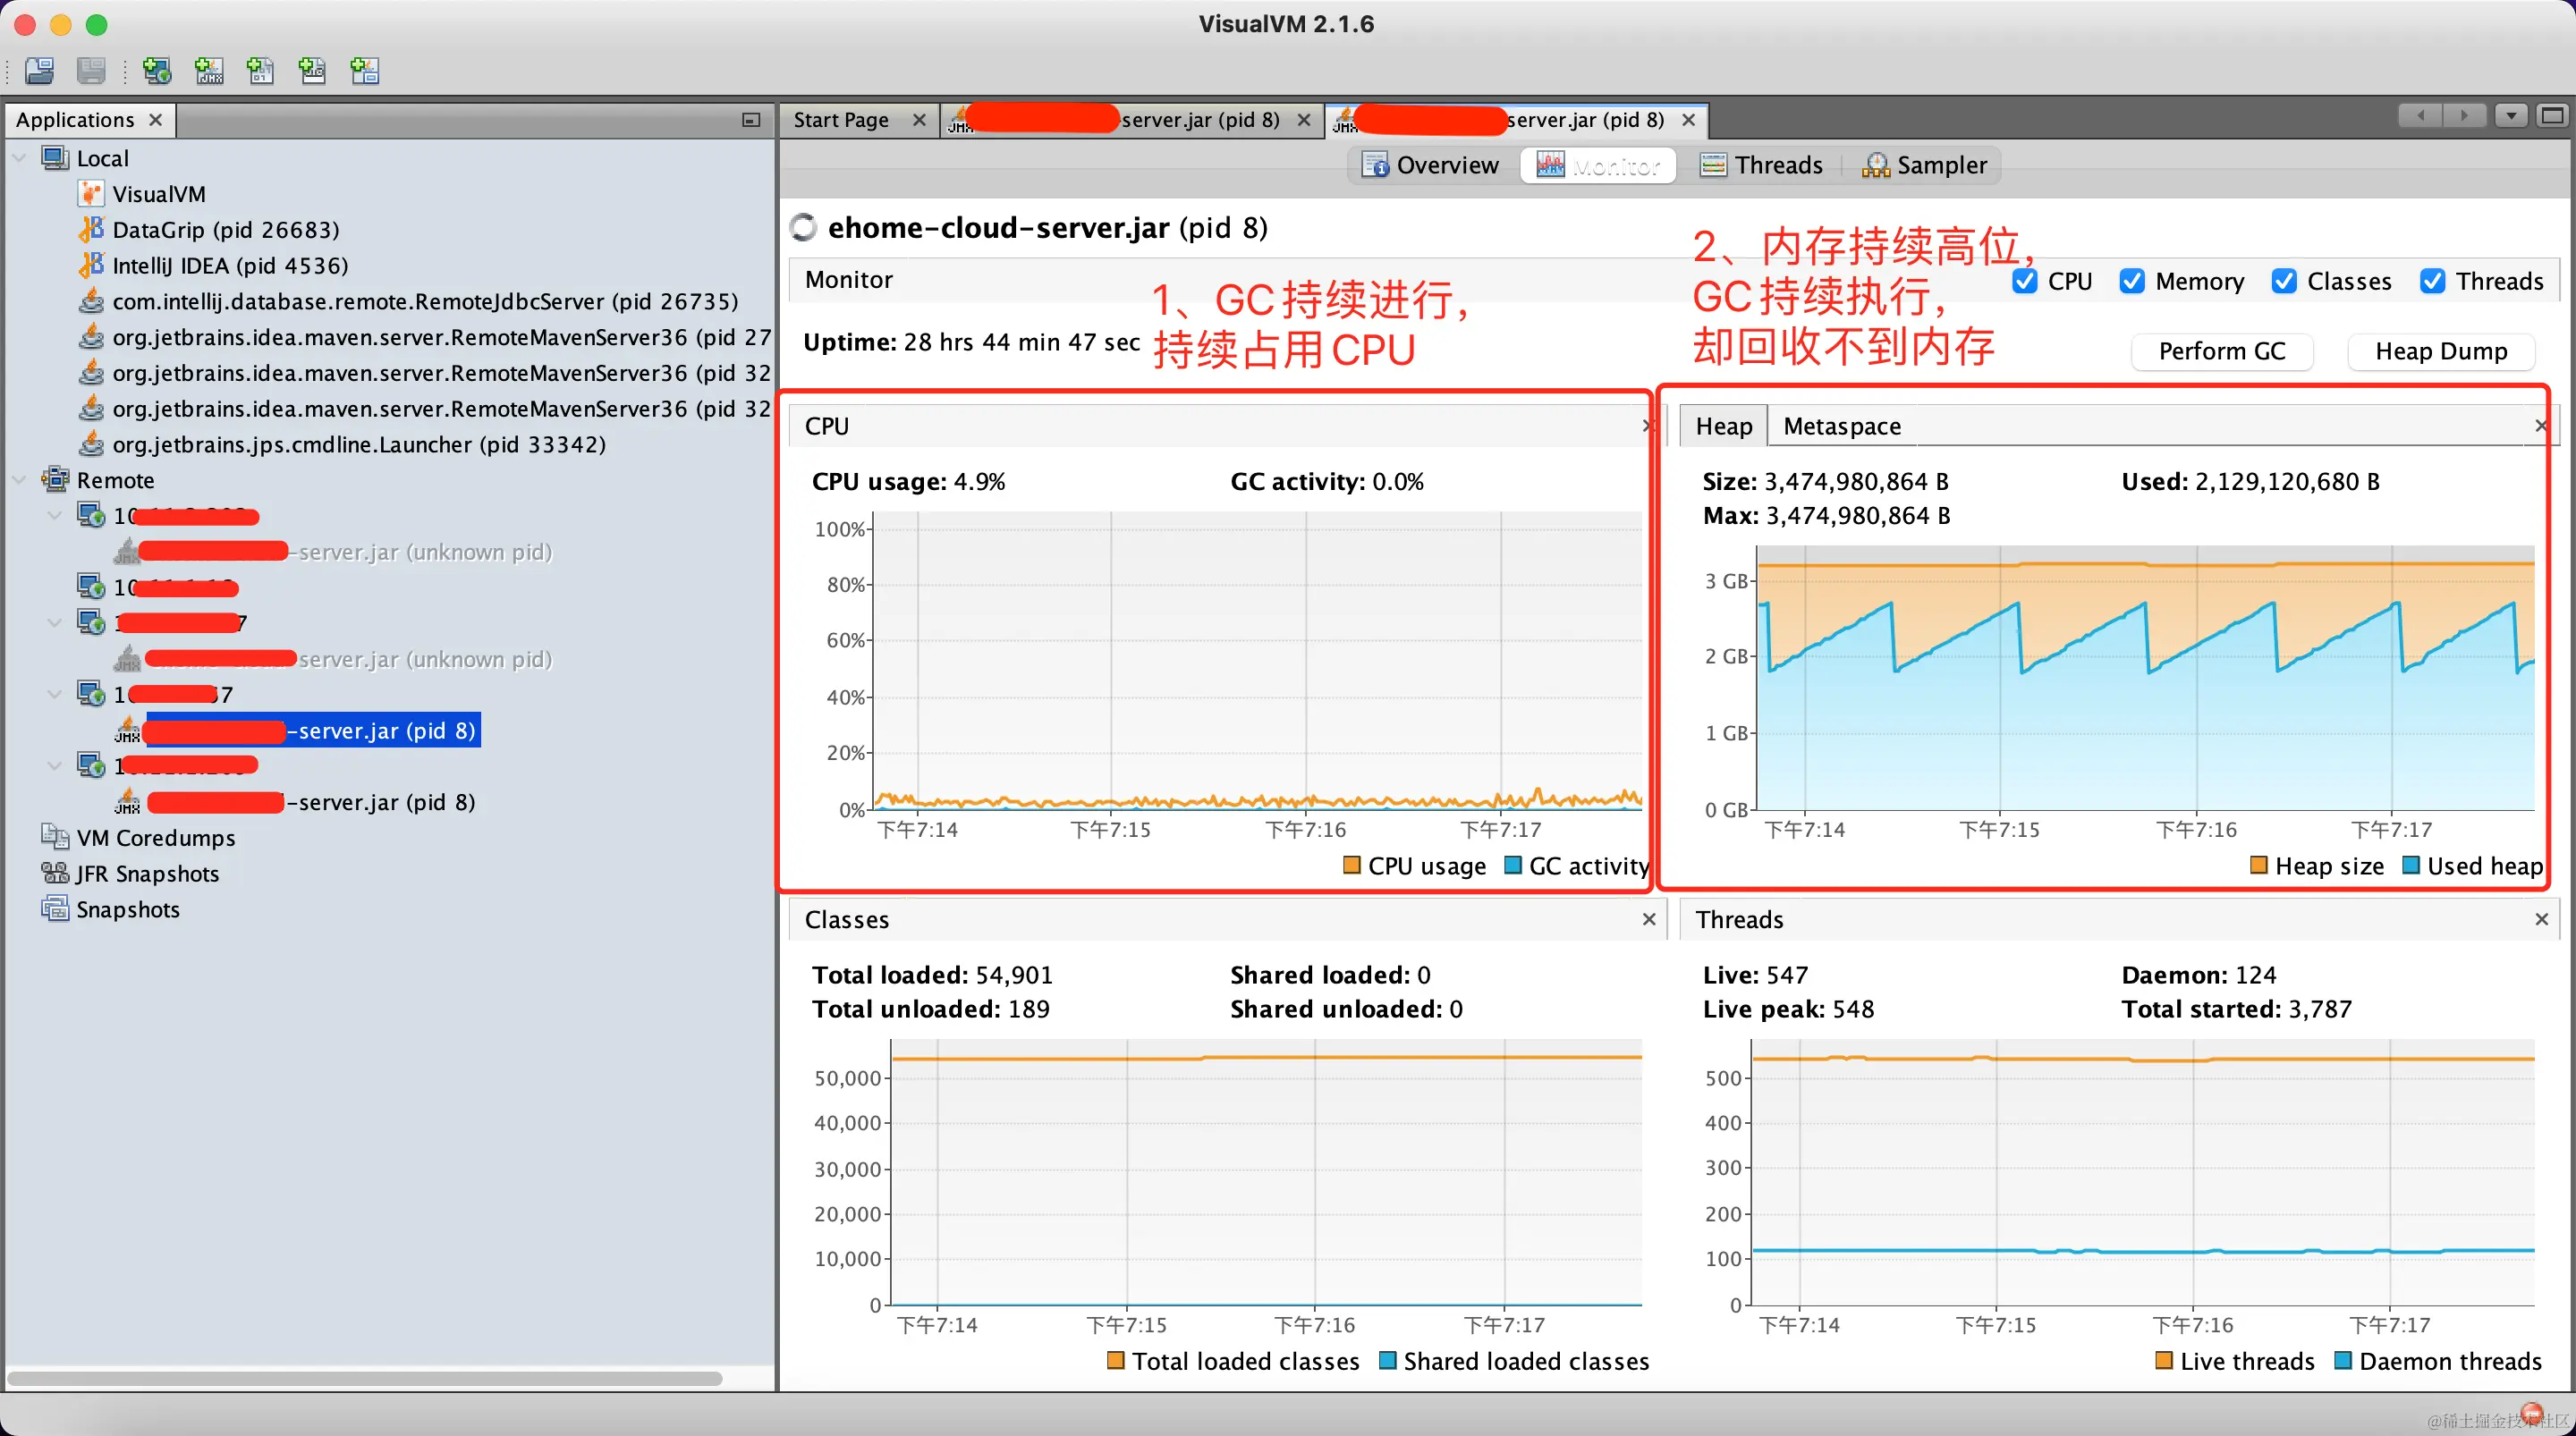Click Add VM Coredump toolbar icon
The height and width of the screenshot is (1436, 2576).
pyautogui.click(x=261, y=71)
